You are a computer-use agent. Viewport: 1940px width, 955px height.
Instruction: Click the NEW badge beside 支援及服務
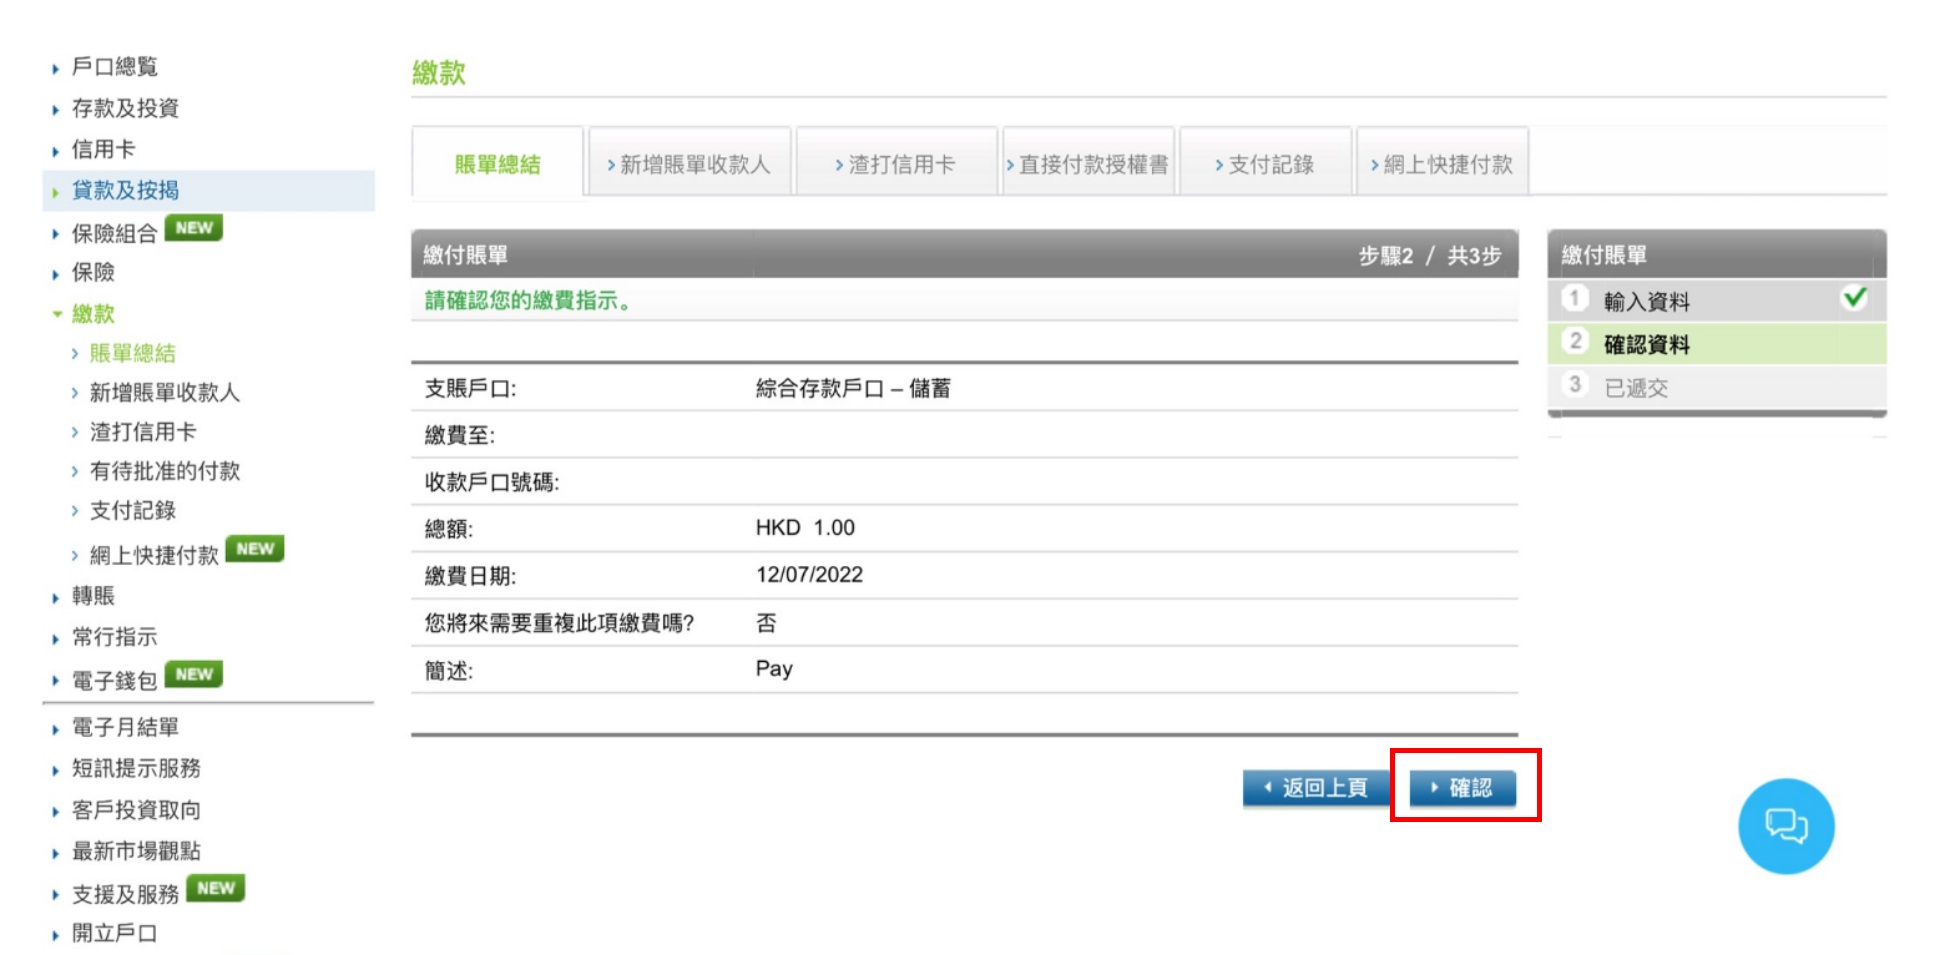215,888
